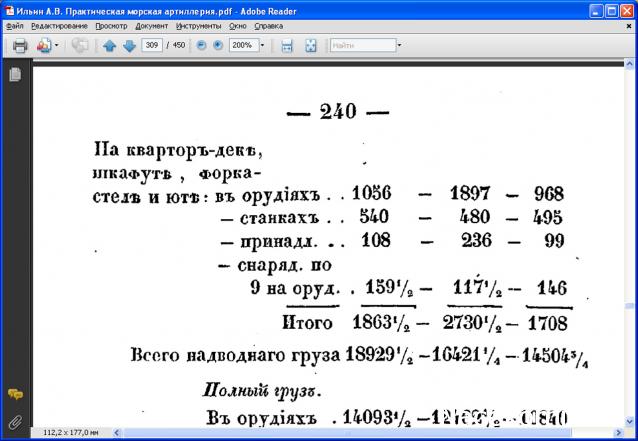Click the page number field showing 309

152,45
